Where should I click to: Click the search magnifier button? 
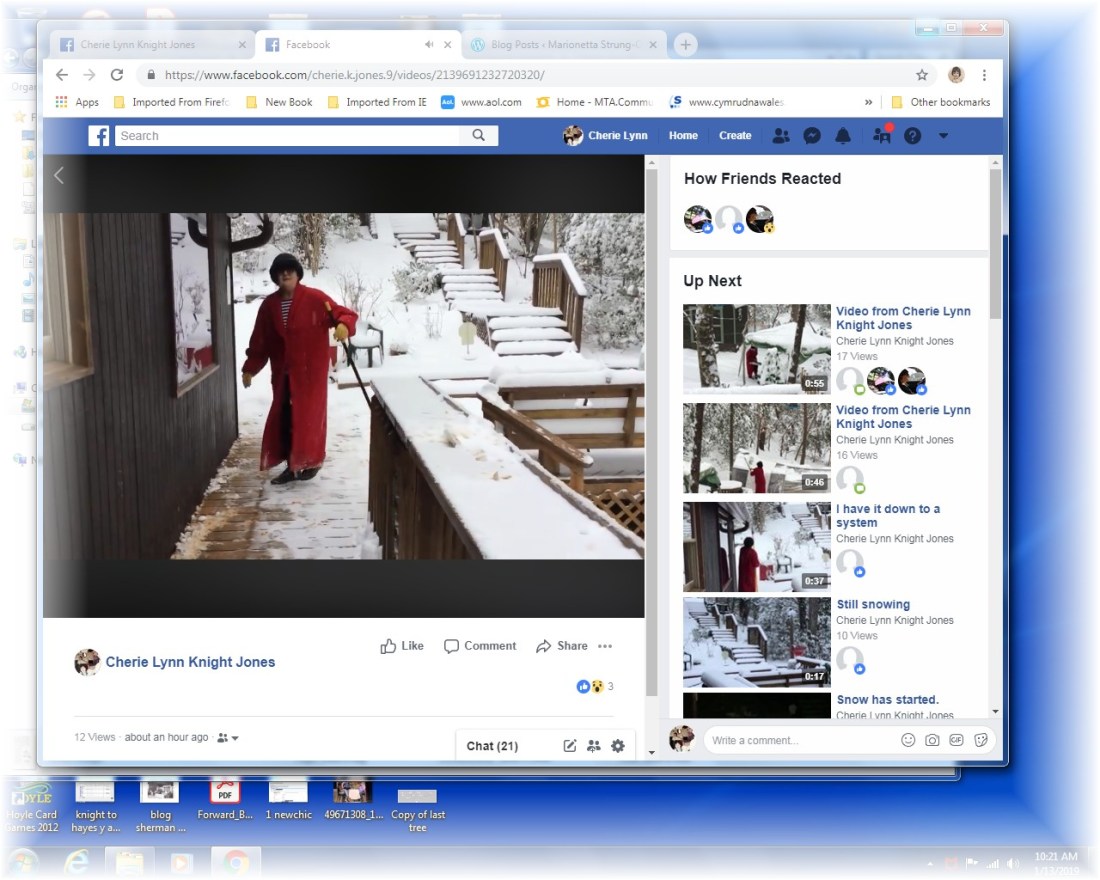tap(479, 136)
